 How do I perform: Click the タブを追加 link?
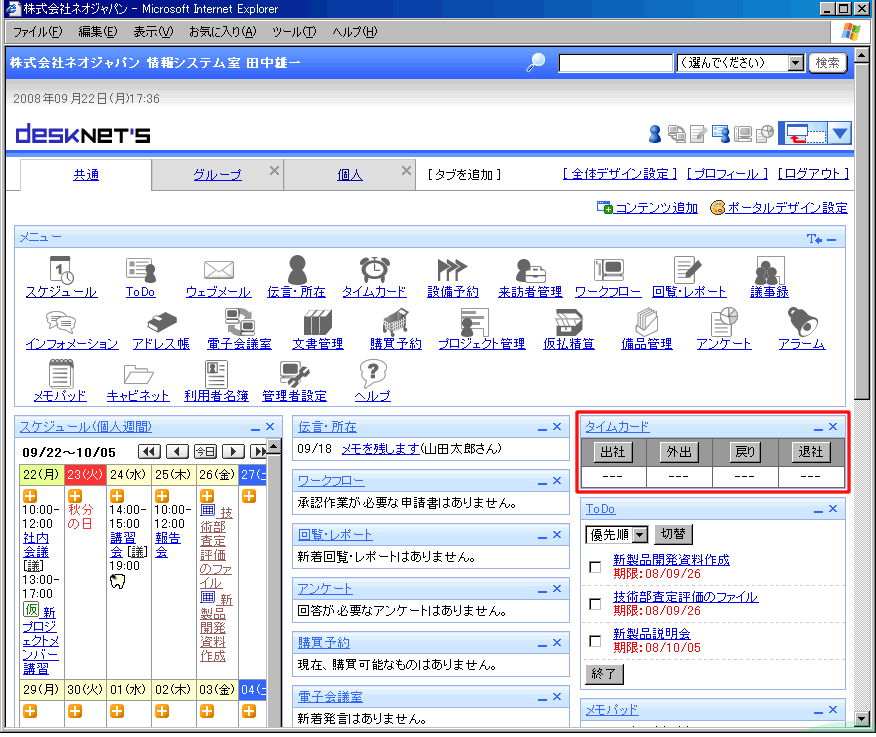coord(464,175)
